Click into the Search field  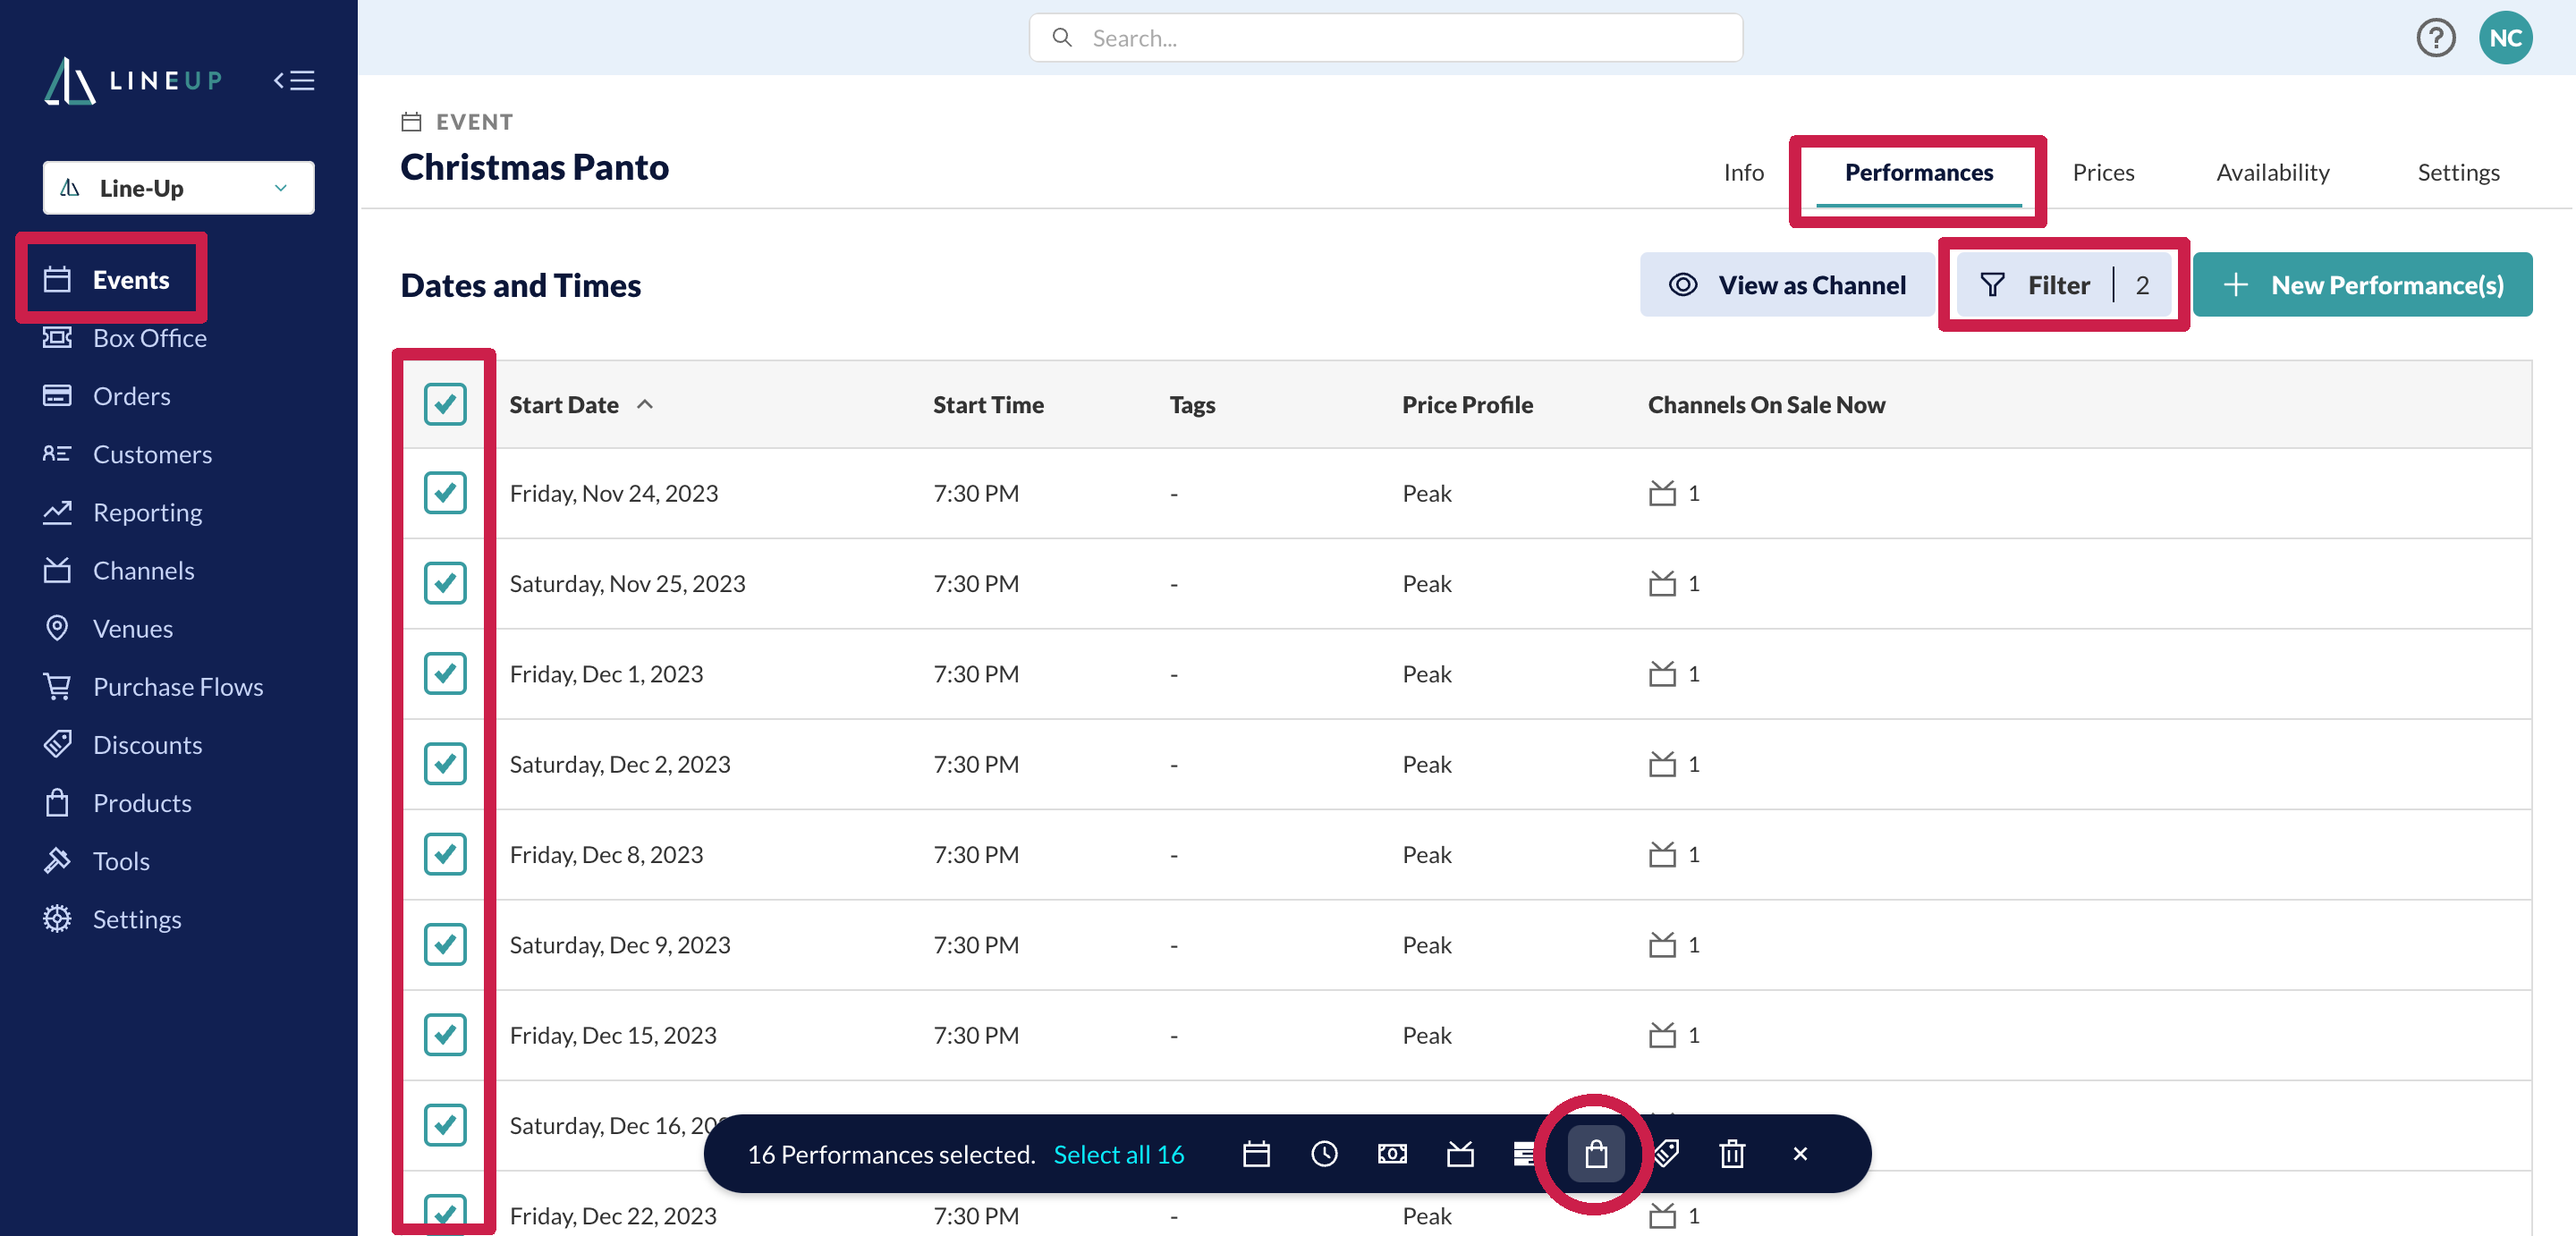(x=1385, y=38)
